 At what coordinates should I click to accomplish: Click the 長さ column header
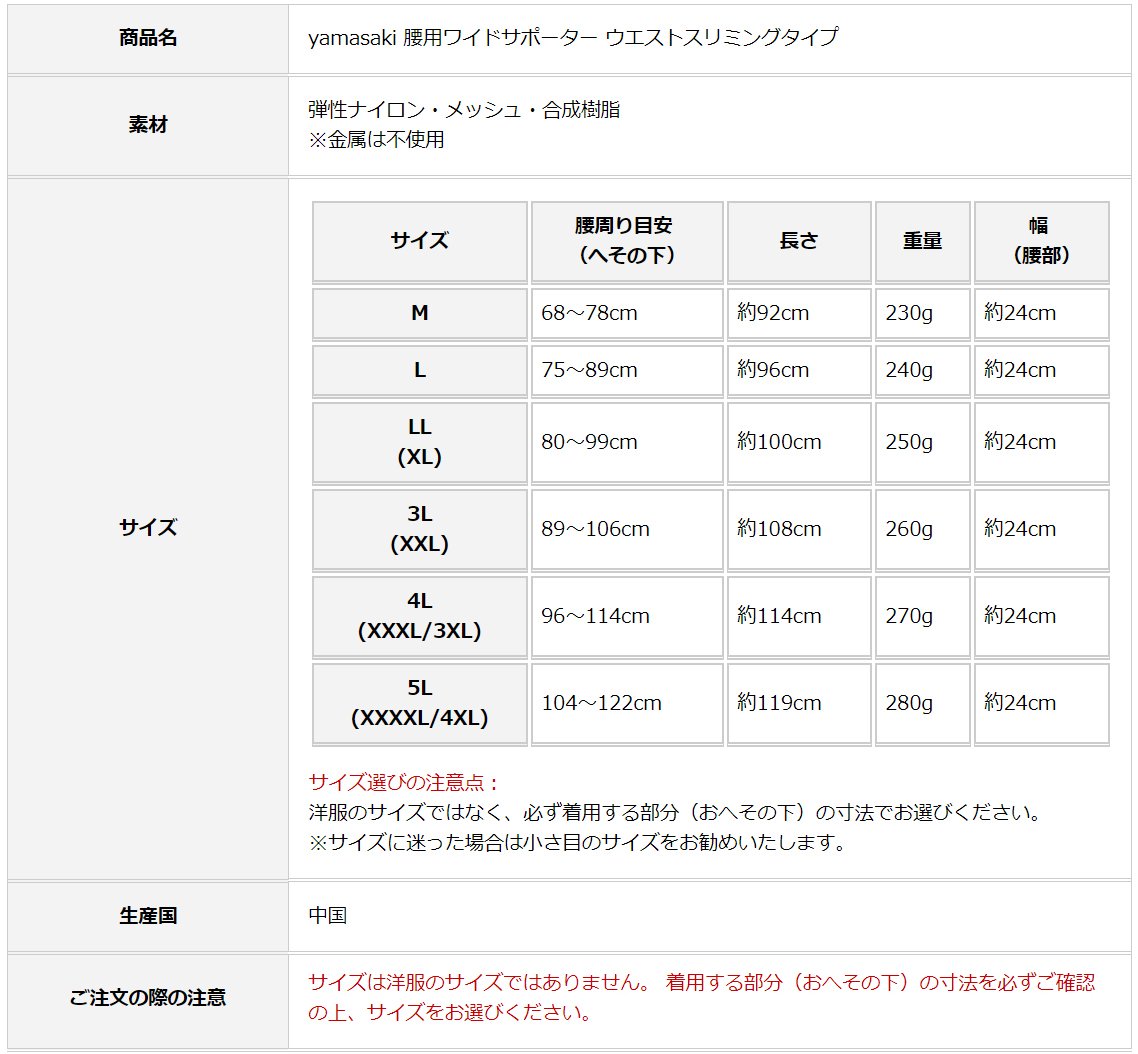[x=798, y=241]
